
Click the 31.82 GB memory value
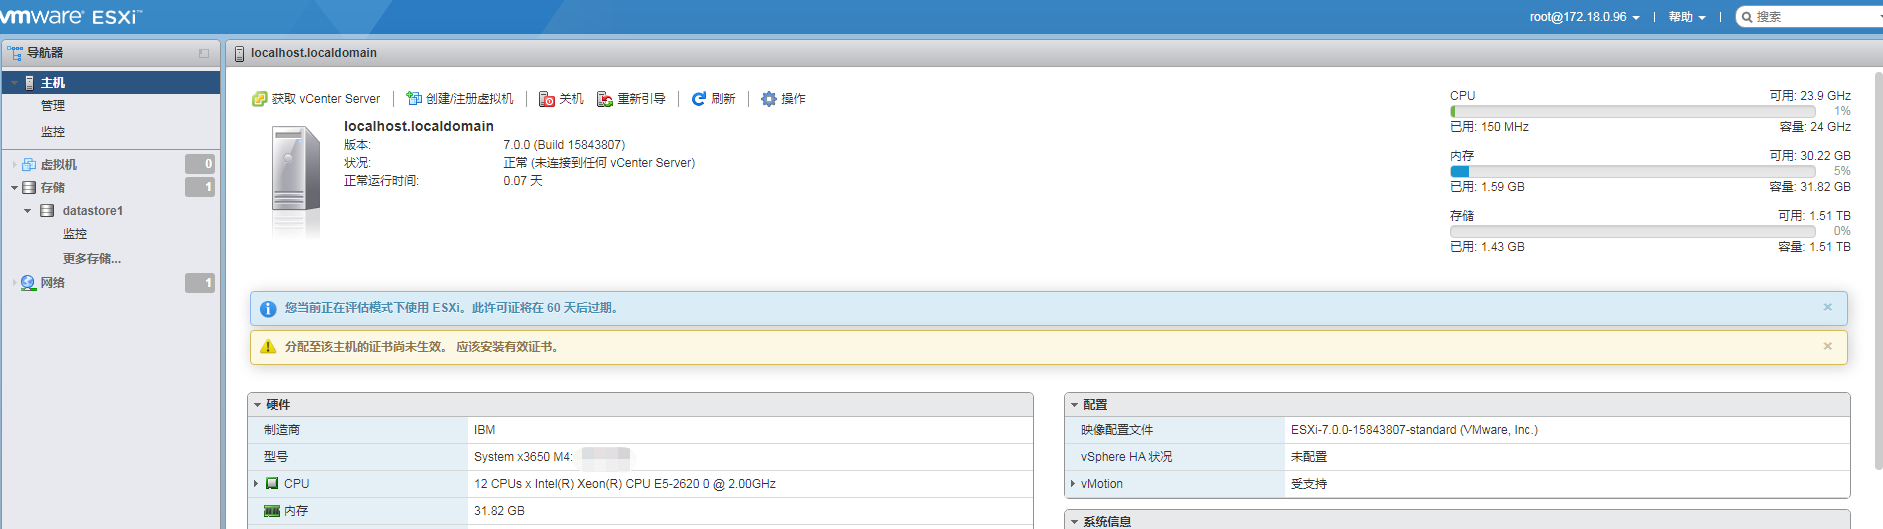499,511
